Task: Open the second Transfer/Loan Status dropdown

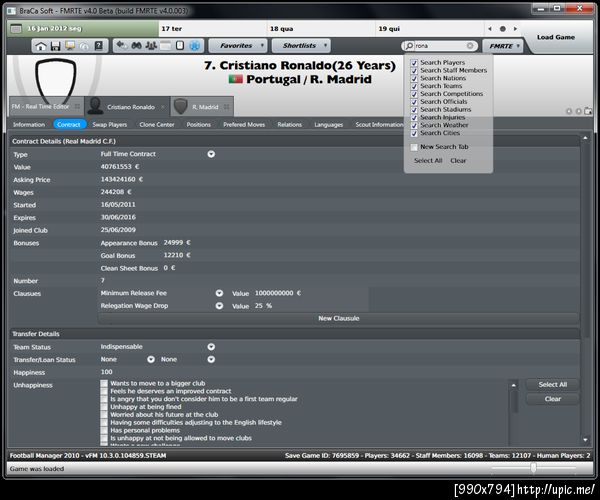Action: tap(211, 359)
